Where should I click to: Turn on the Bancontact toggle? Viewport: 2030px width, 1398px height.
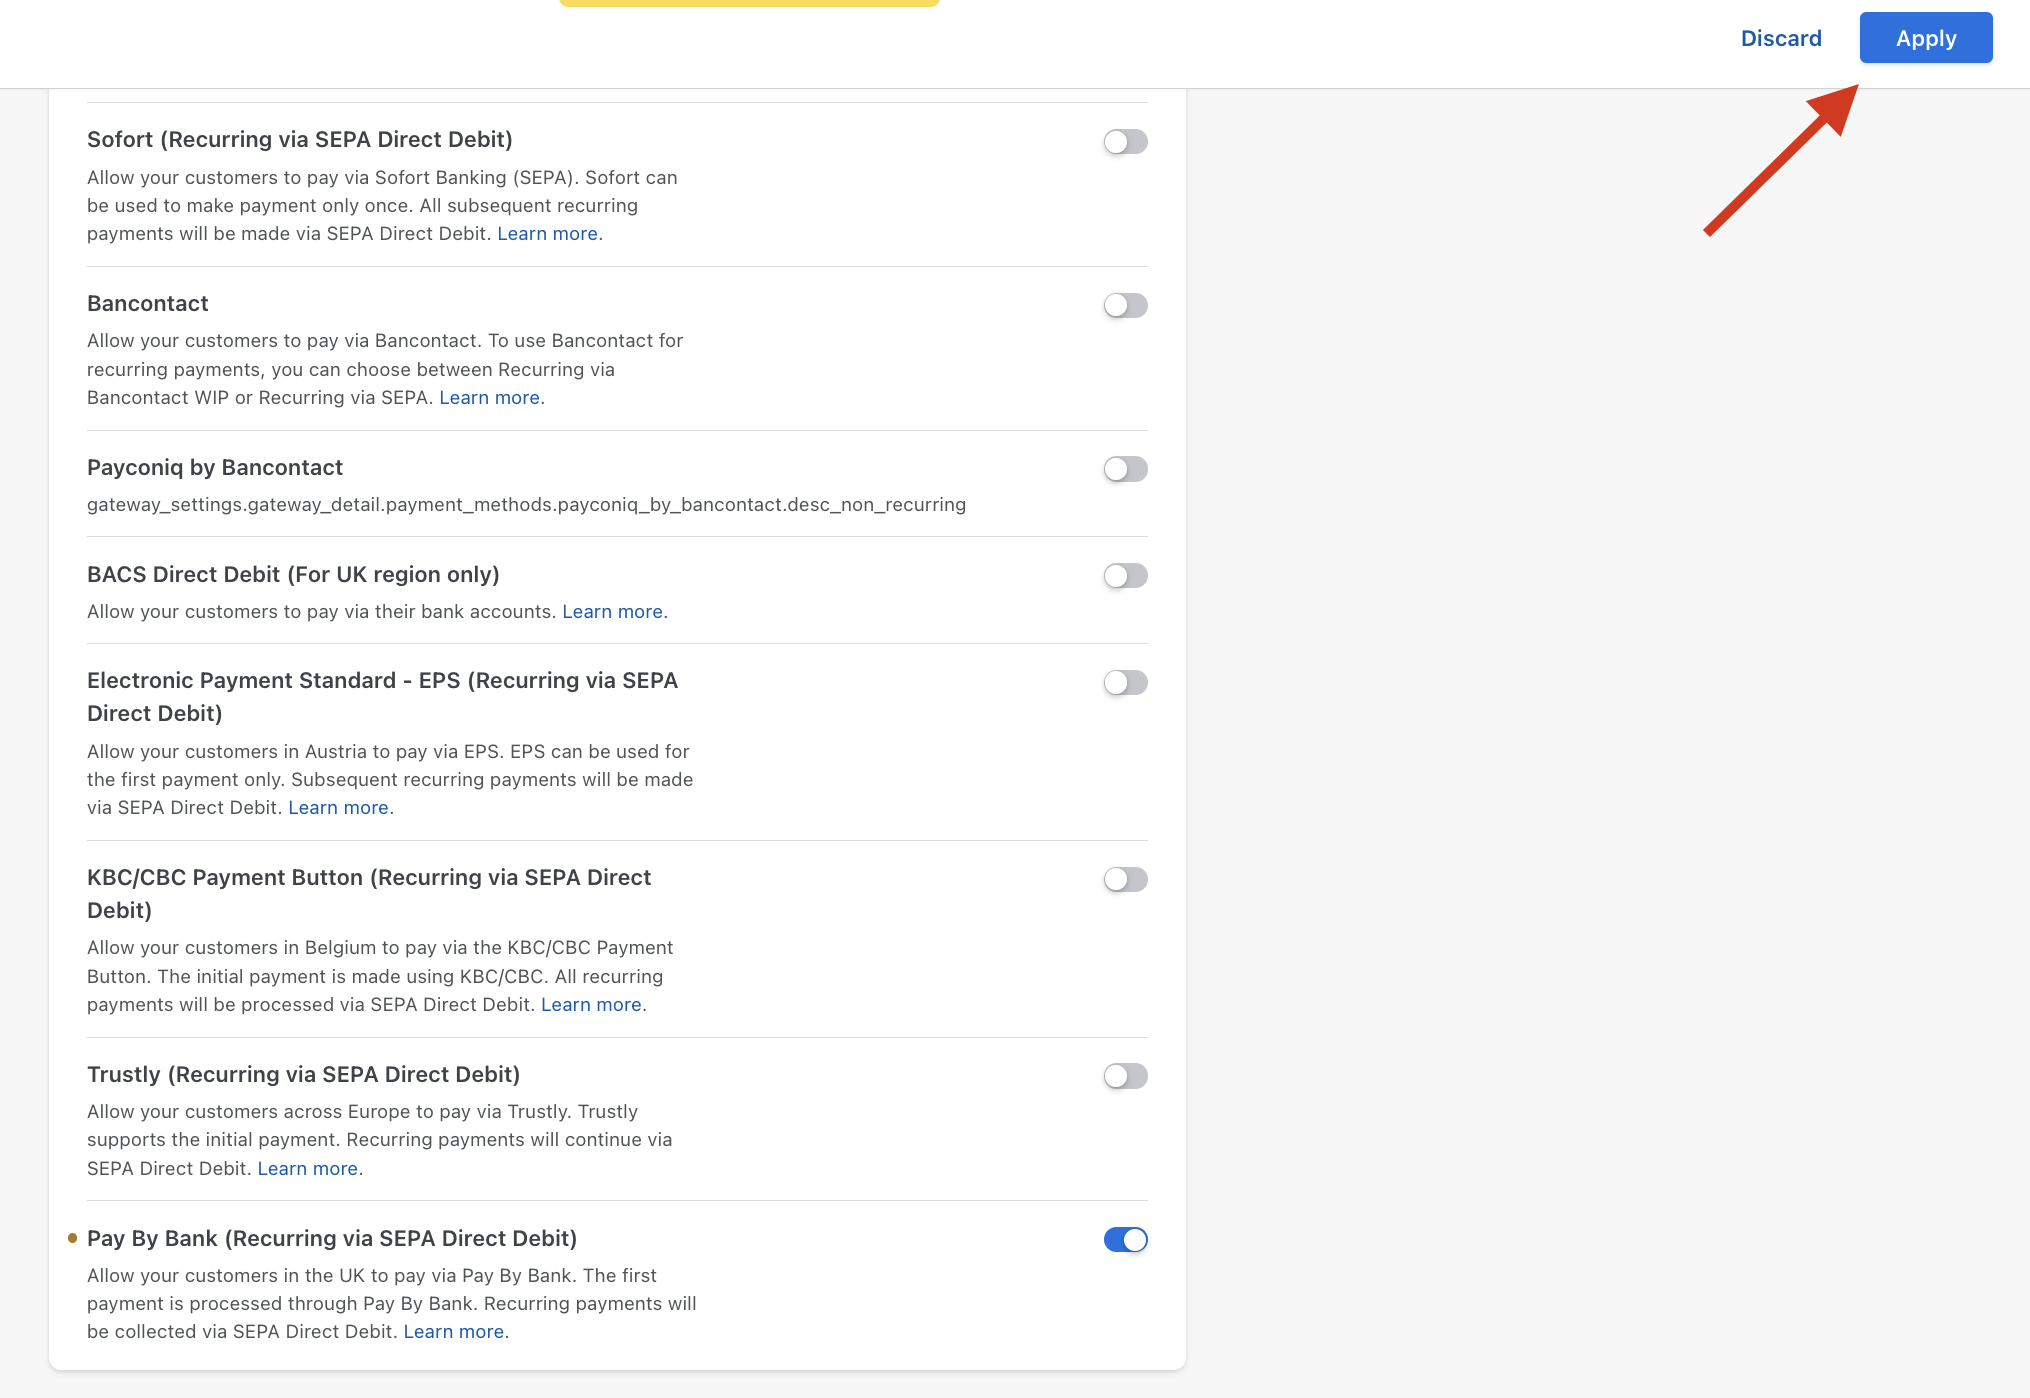click(x=1125, y=305)
